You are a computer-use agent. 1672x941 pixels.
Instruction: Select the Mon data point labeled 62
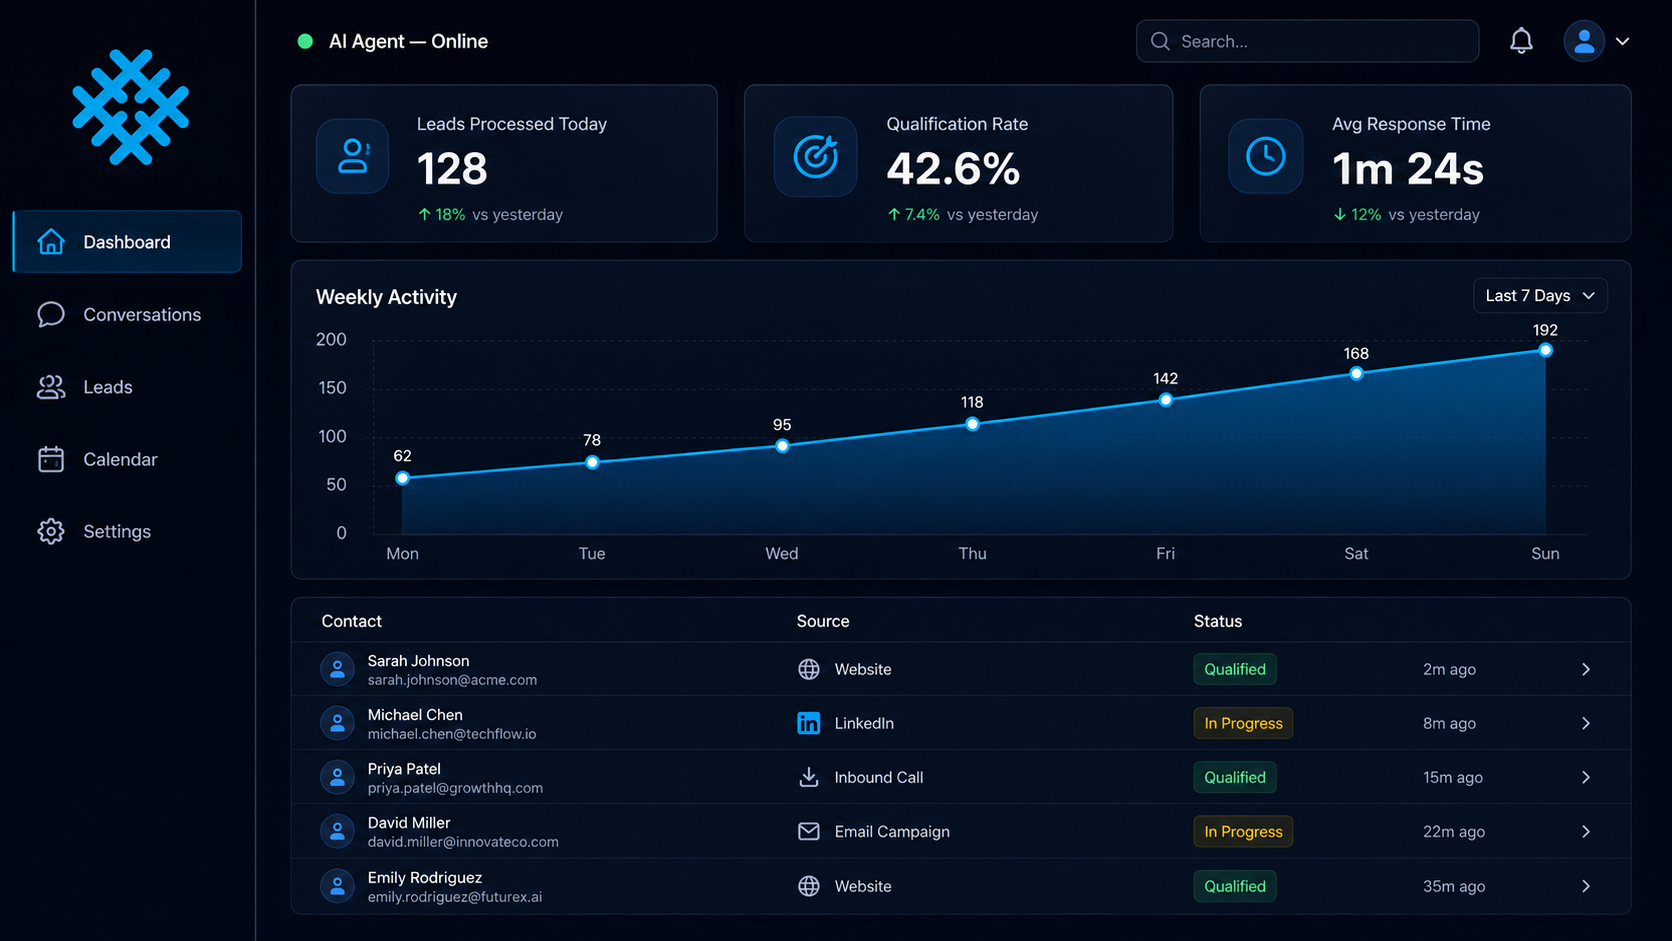point(403,478)
